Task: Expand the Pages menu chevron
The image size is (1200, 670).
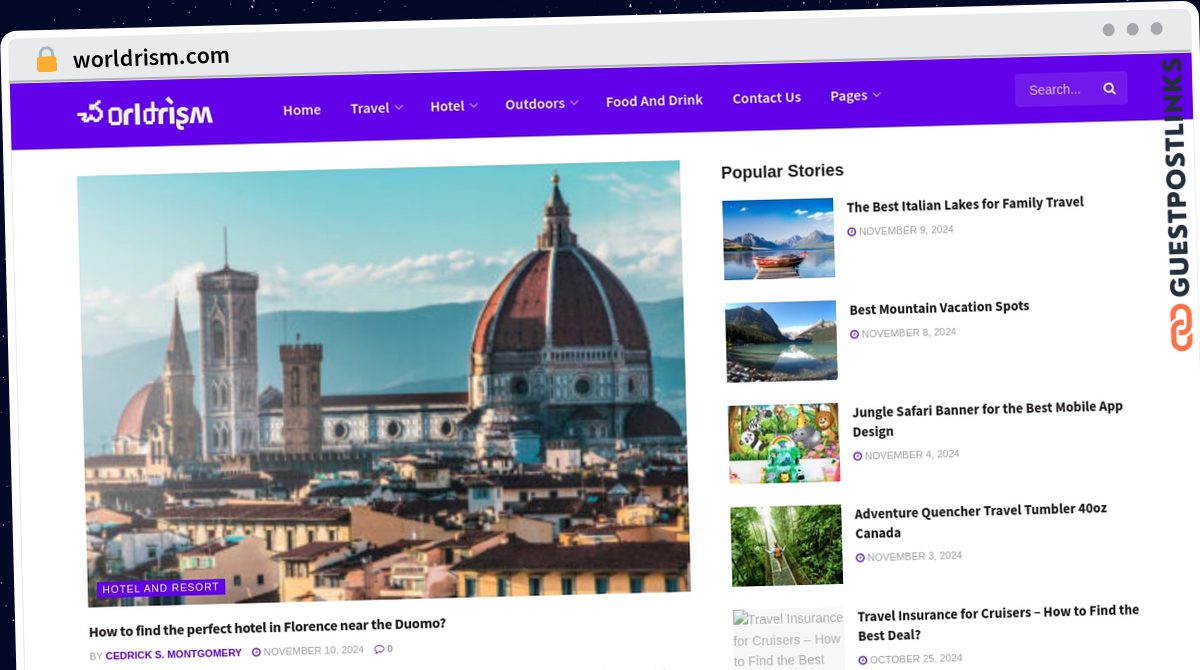Action: click(876, 95)
